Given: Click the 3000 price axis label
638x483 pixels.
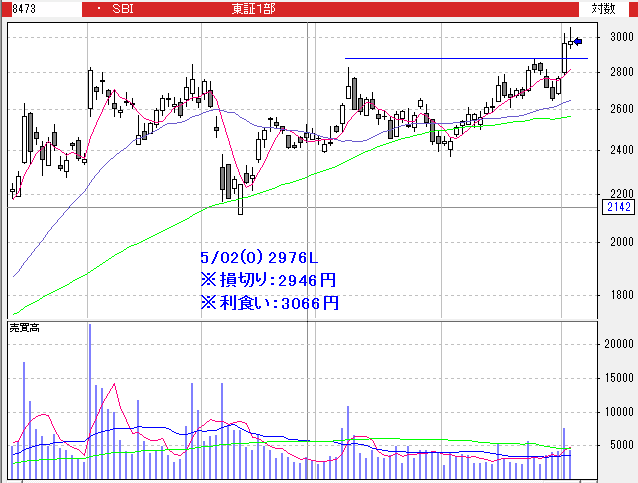Looking at the screenshot, I should tap(620, 37).
